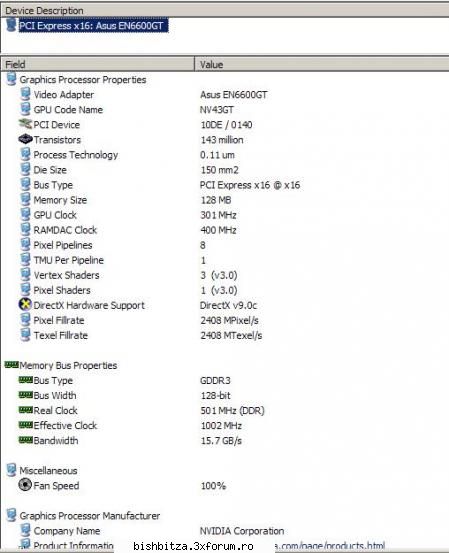Select the PCI Express x16 Asus EN6600GT device

point(93,26)
